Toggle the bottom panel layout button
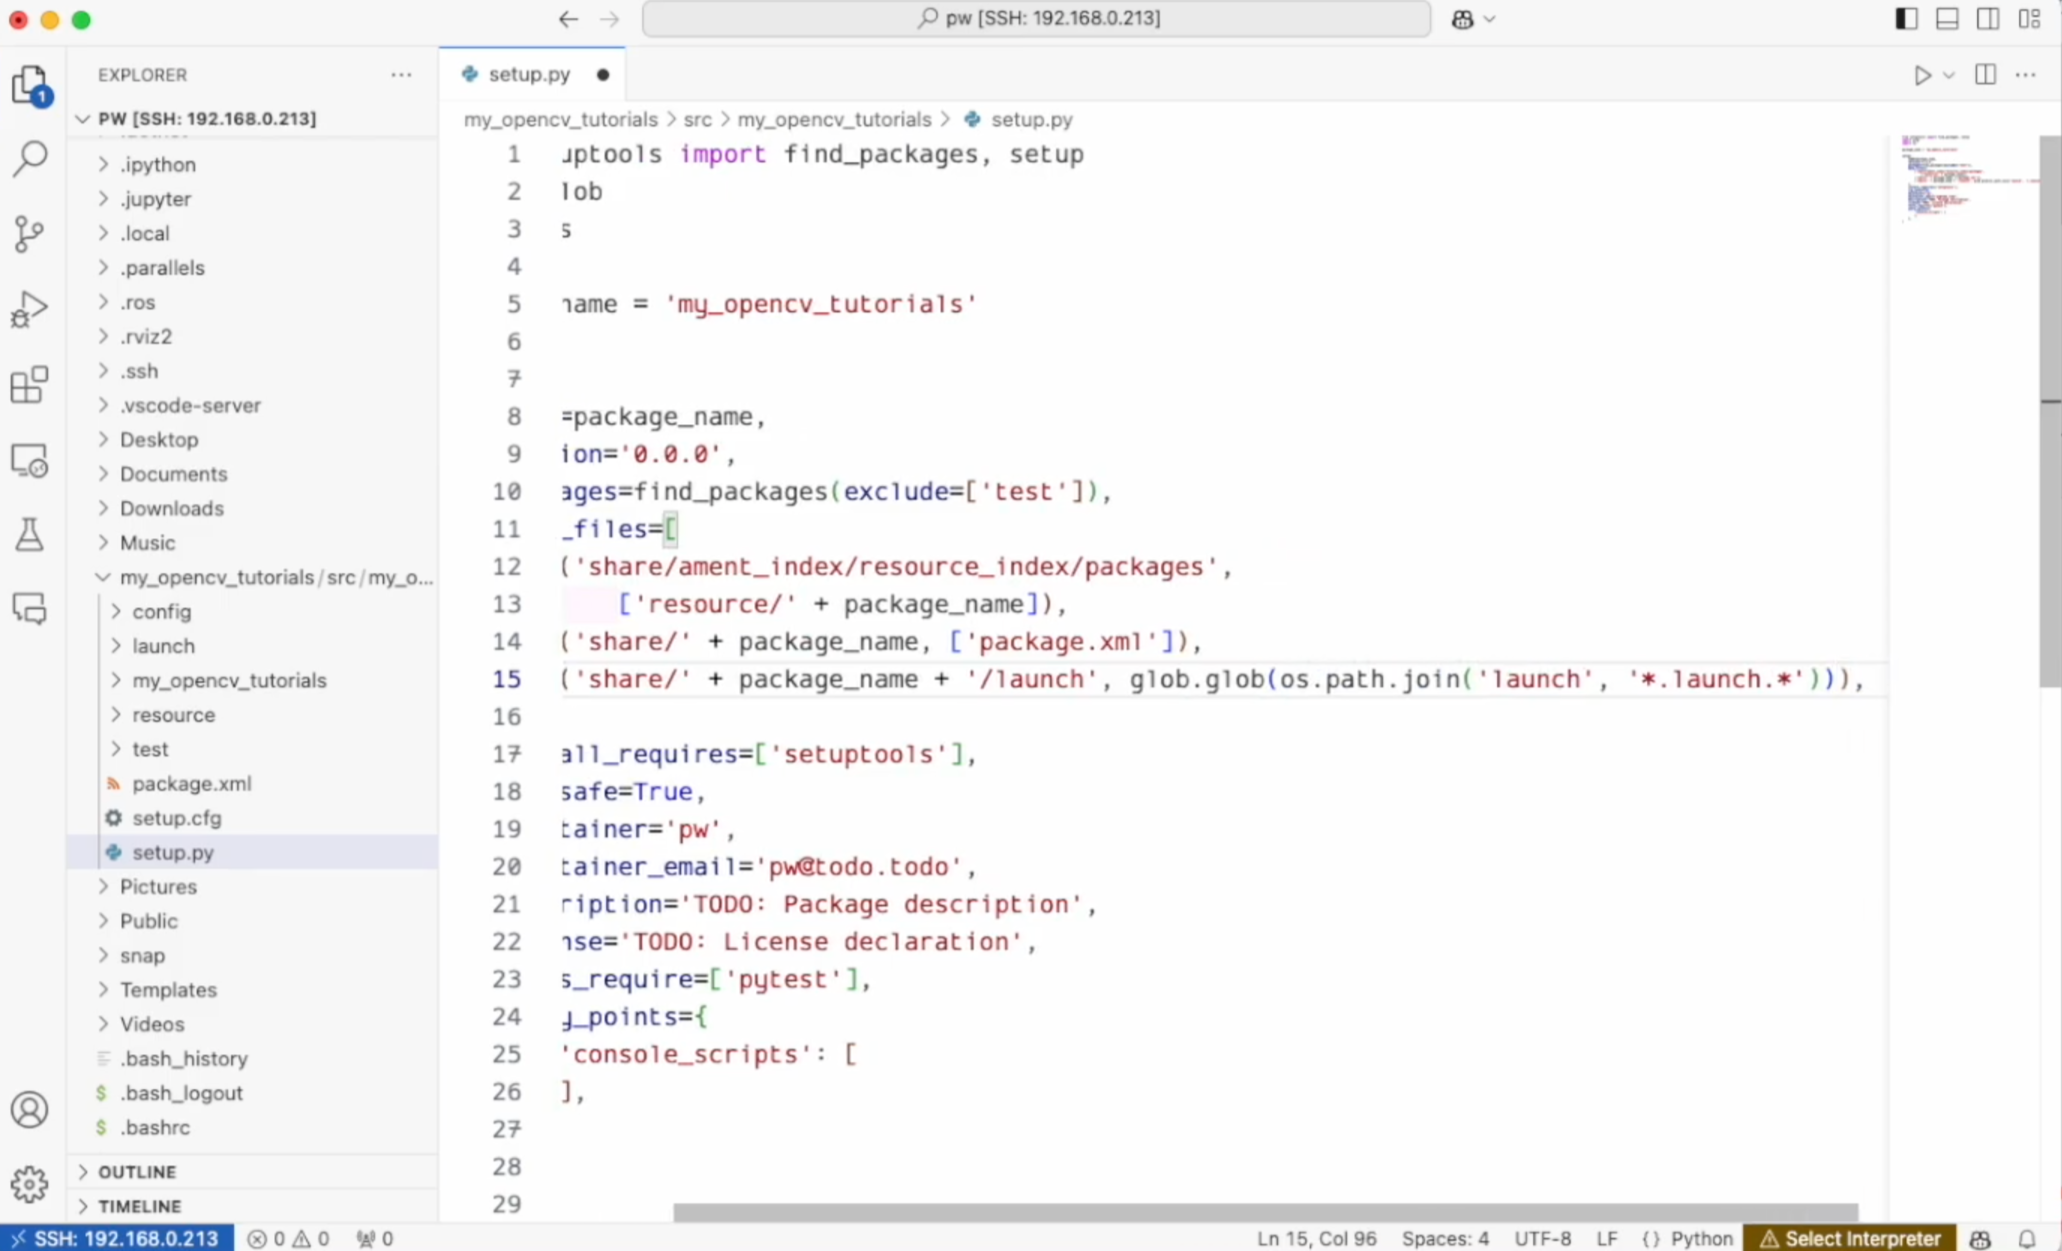Viewport: 2062px width, 1251px height. [1947, 19]
